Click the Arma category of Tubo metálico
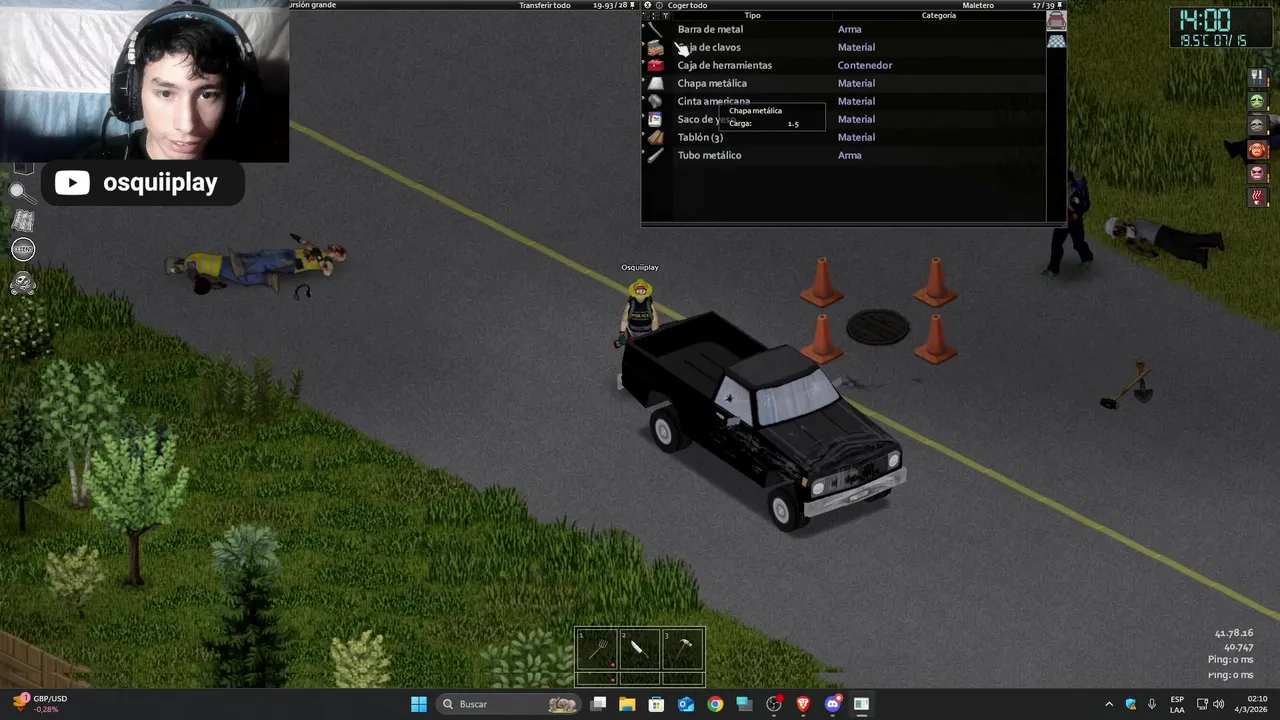1280x720 pixels. pyautogui.click(x=849, y=155)
